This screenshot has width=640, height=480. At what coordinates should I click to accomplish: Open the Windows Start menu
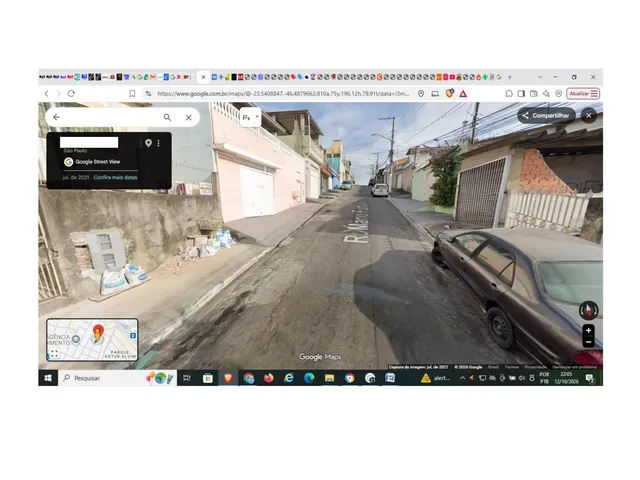pyautogui.click(x=48, y=378)
